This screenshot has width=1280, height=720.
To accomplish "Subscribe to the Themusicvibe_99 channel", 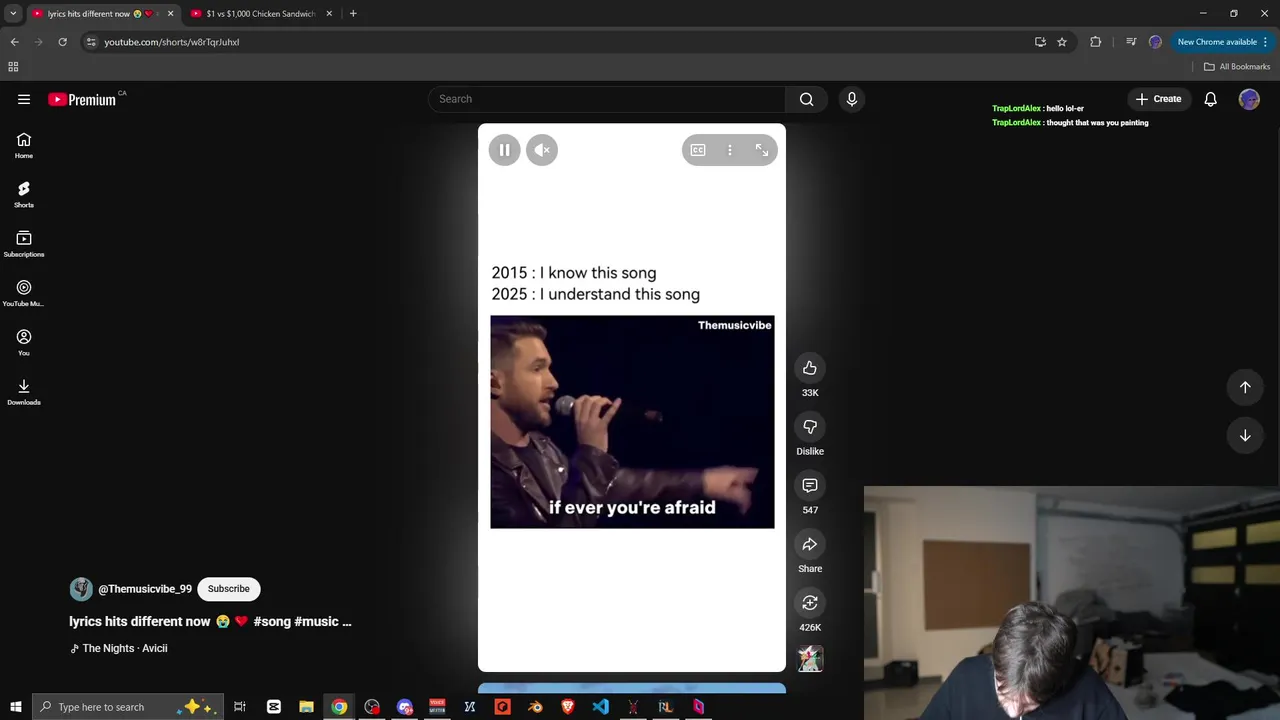I will point(229,589).
